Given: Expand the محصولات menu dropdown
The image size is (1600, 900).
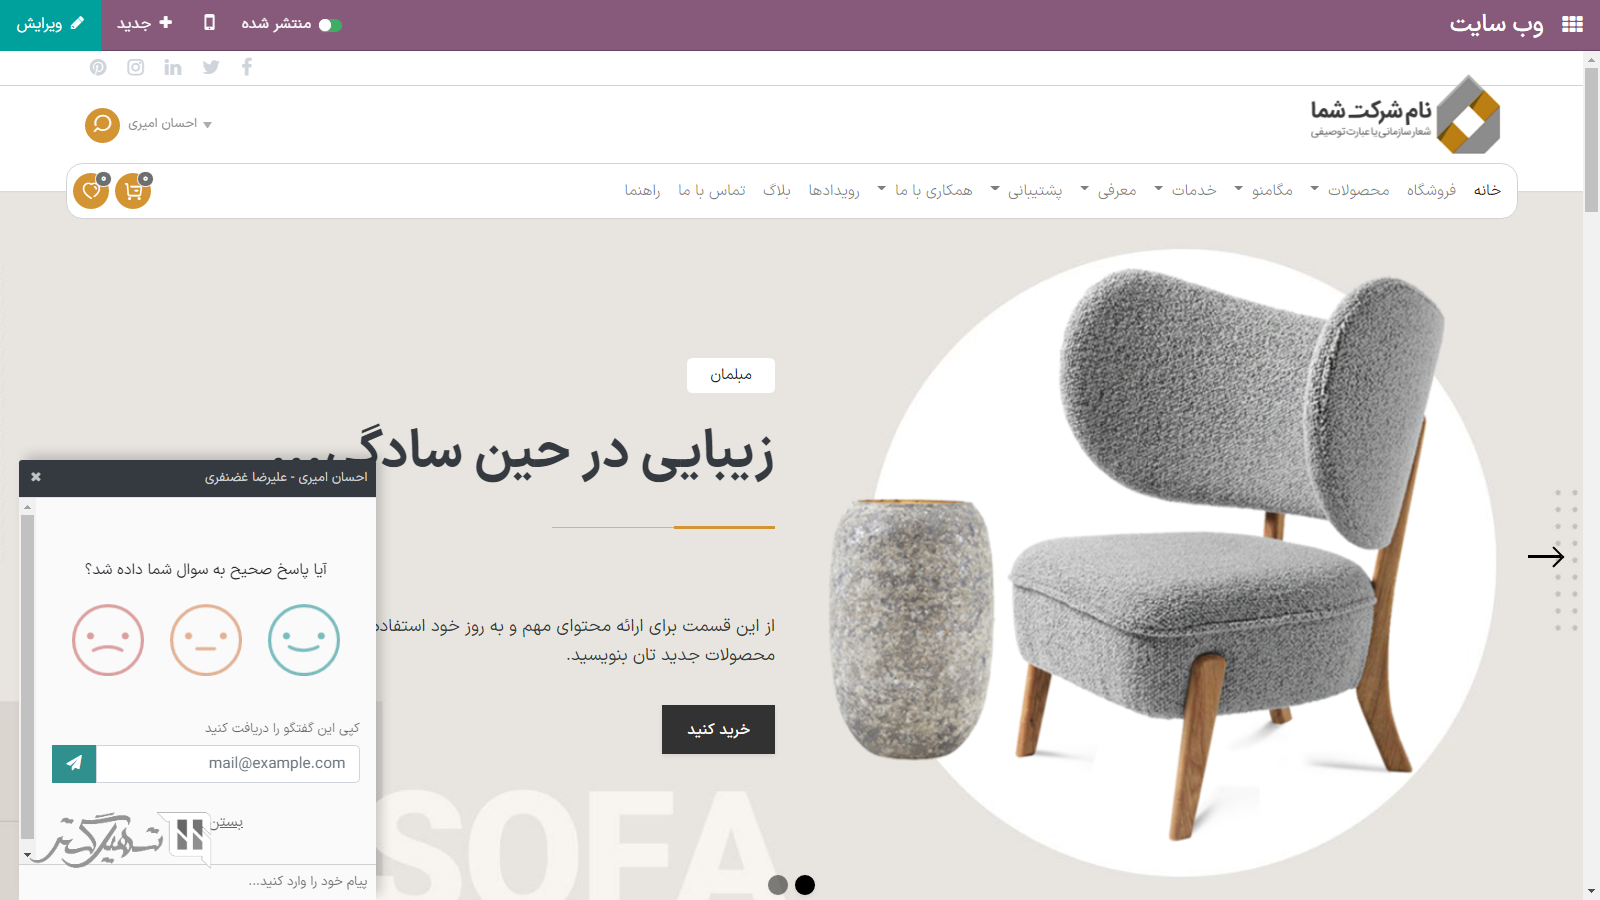Looking at the screenshot, I should [1350, 190].
